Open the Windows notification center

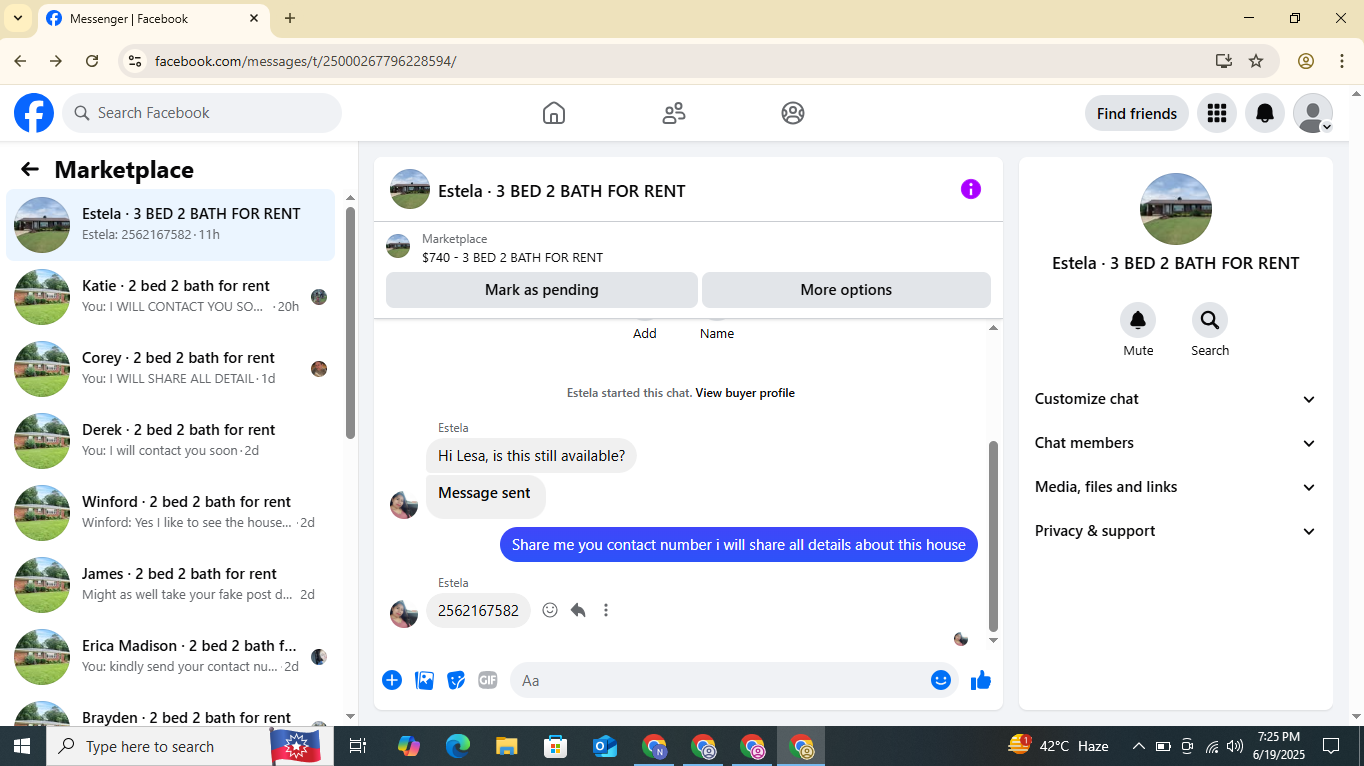[1331, 746]
